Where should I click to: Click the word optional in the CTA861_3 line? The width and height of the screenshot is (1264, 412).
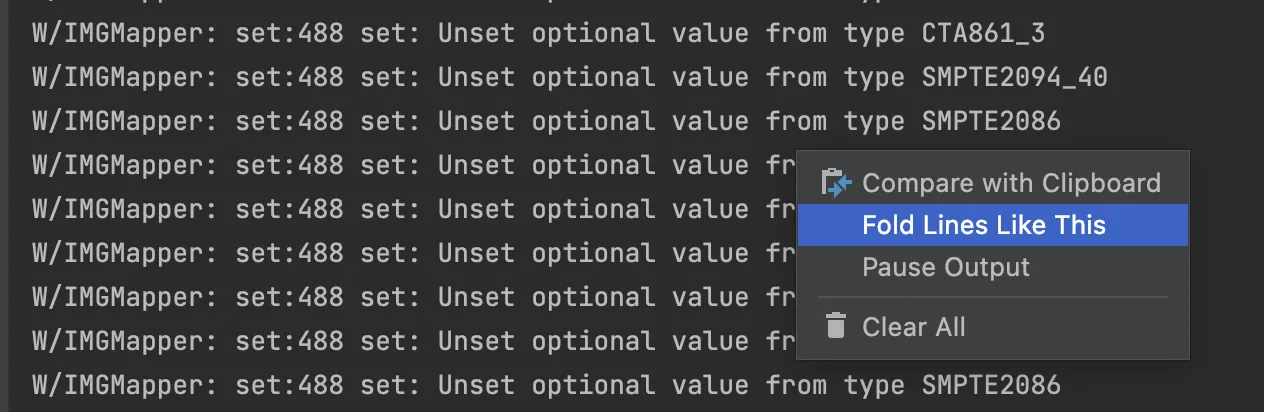[x=593, y=34]
